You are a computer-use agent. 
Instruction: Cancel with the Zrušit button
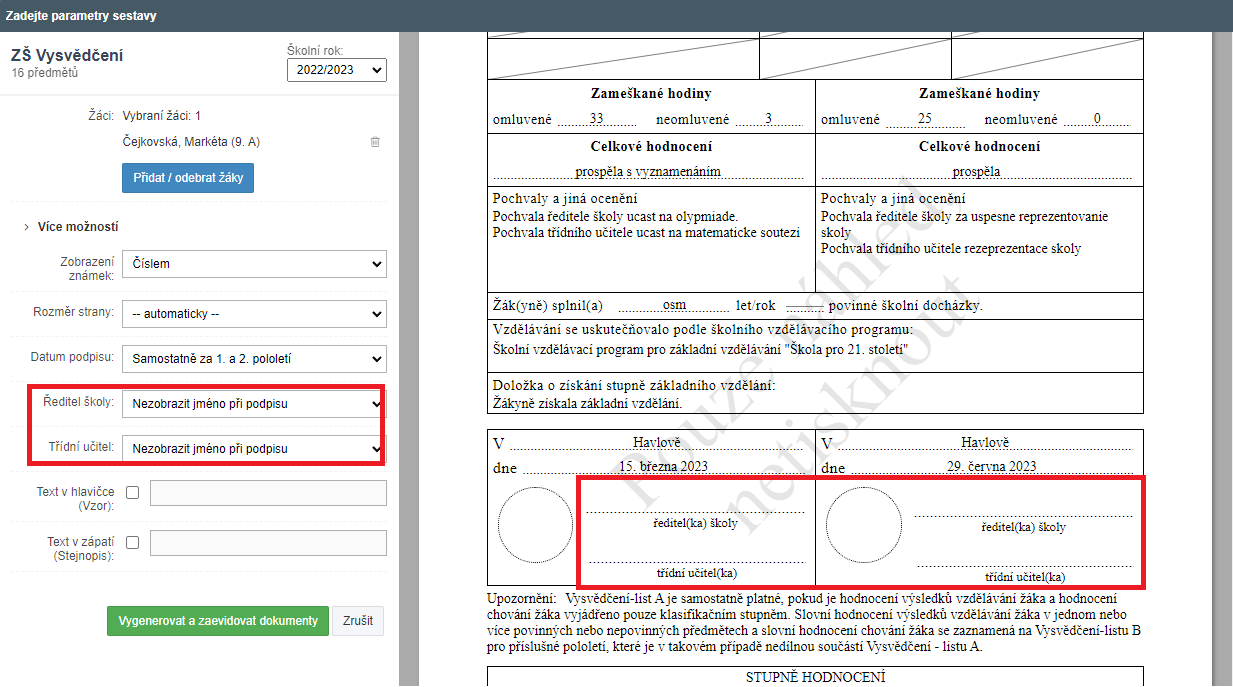[358, 621]
